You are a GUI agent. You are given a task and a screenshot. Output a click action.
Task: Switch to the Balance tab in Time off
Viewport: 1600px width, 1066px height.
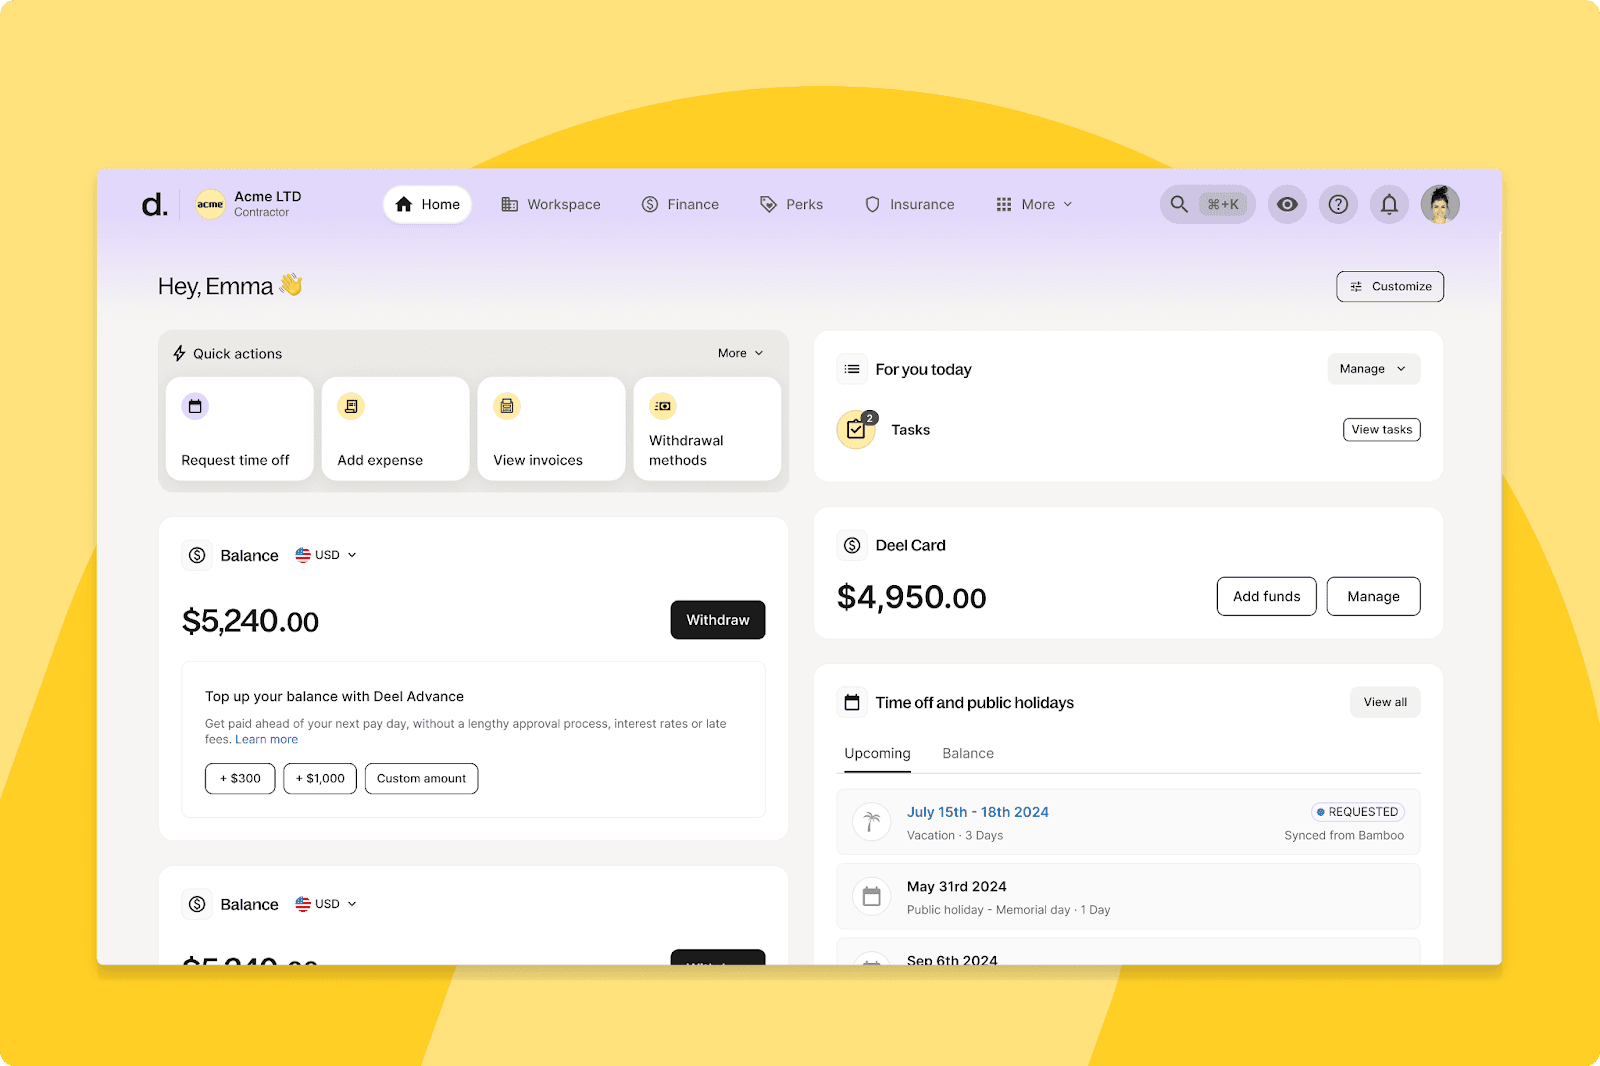pyautogui.click(x=967, y=754)
